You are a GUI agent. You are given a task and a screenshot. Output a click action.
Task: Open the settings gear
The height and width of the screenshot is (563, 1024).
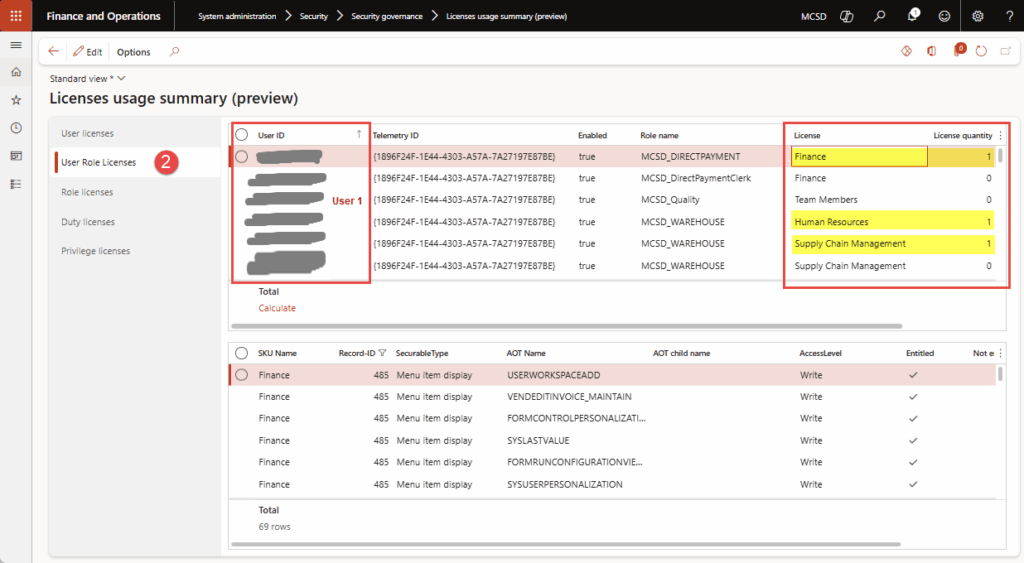tap(978, 16)
